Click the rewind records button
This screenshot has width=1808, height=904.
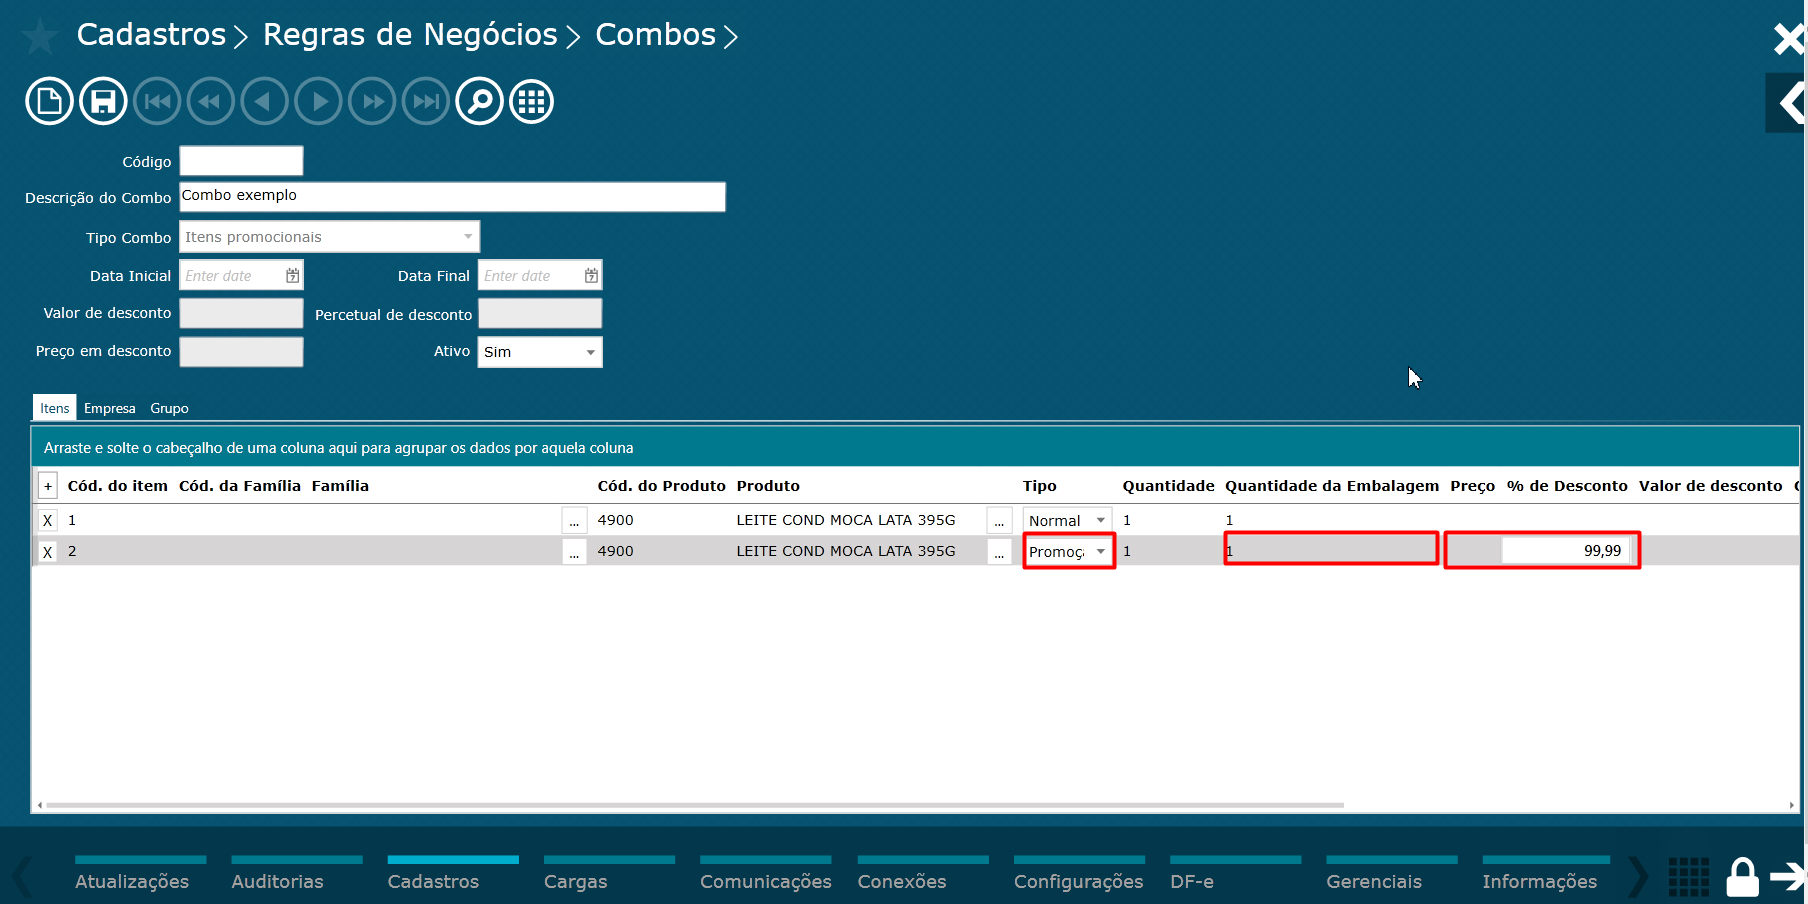(x=210, y=101)
